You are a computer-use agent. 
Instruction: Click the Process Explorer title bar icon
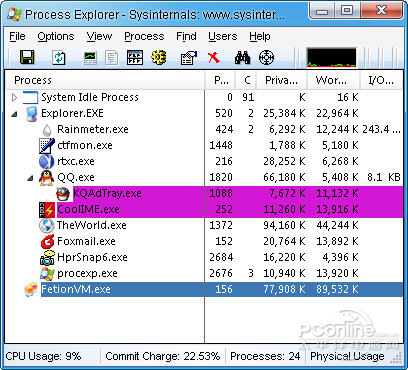[14, 14]
